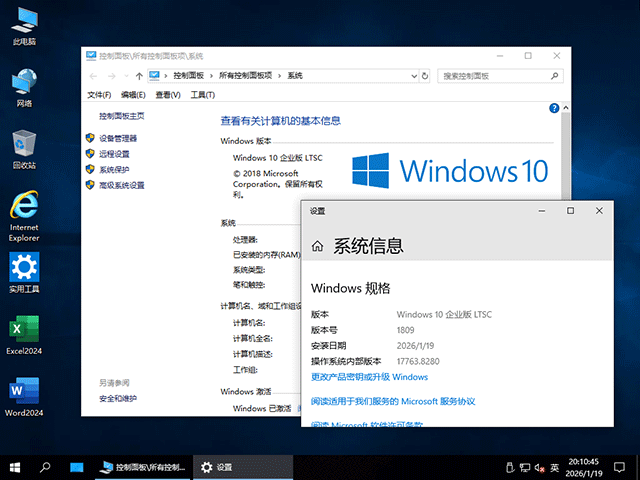This screenshot has width=640, height=480.
Task: Click the computer icon in address bar
Action: 154,76
